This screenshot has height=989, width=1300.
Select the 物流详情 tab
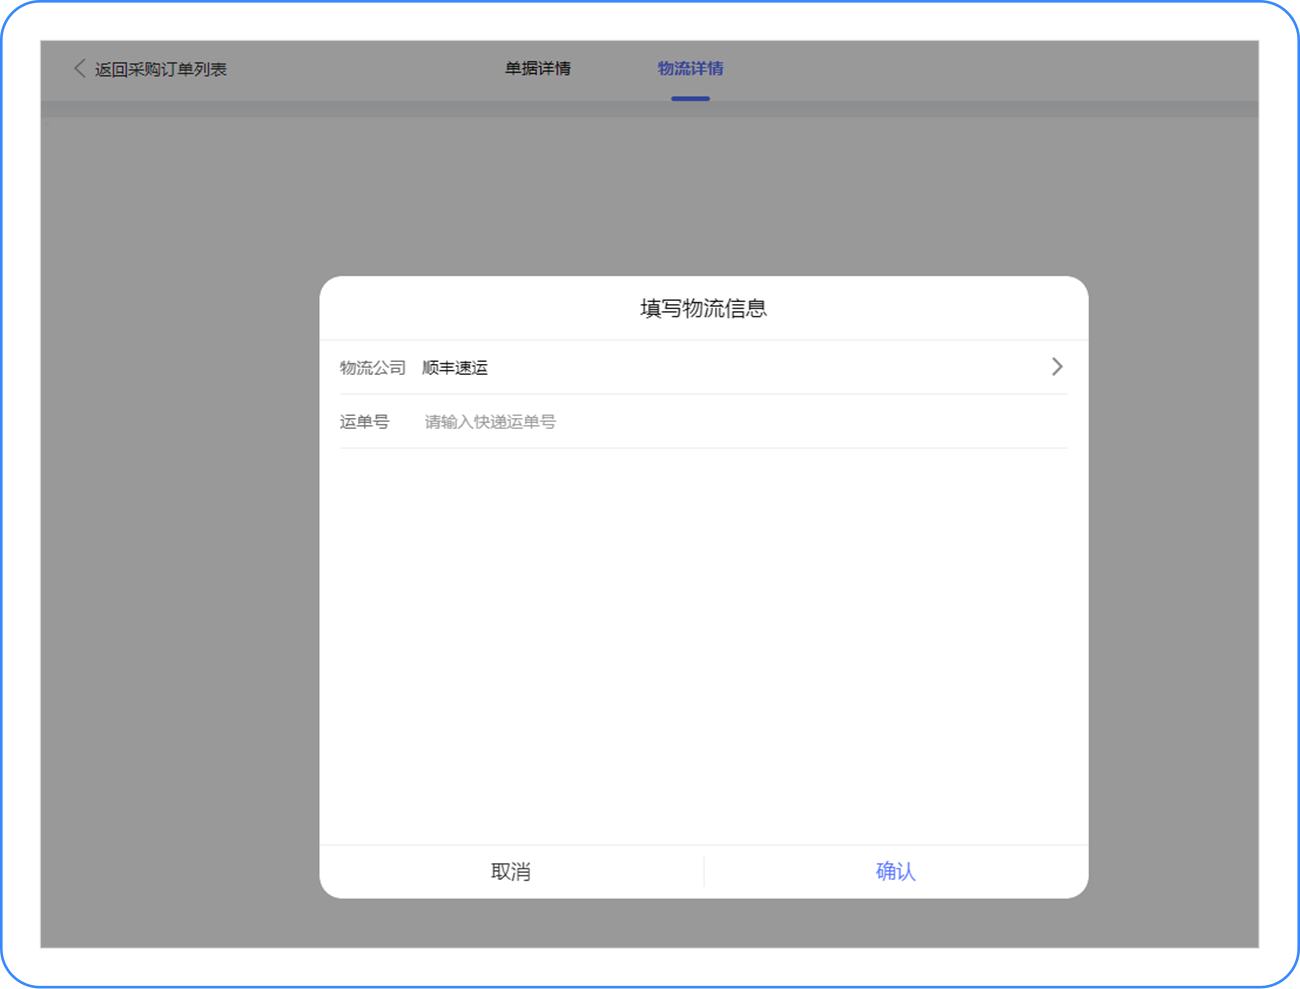tap(690, 68)
